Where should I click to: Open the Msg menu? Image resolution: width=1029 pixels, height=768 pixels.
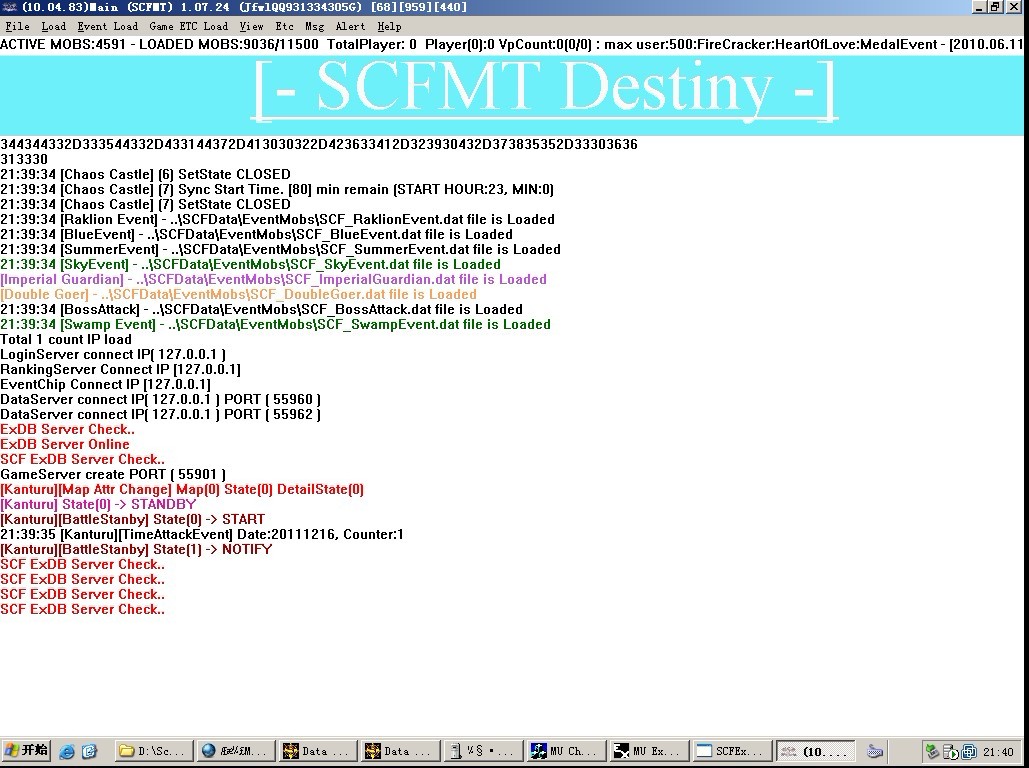point(316,26)
